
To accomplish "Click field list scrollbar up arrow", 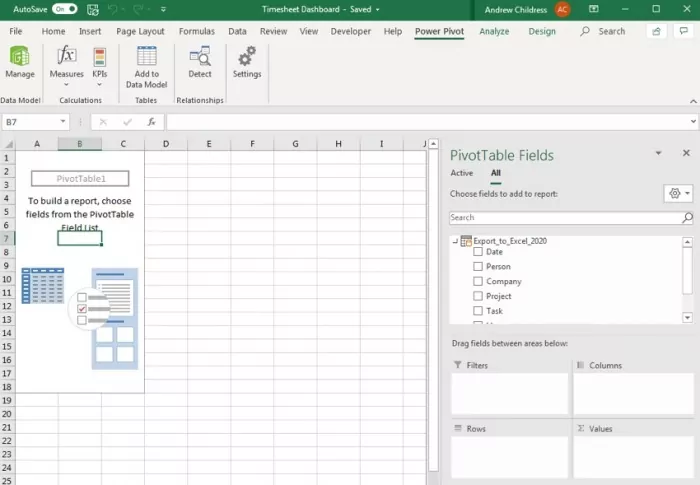I will point(687,242).
